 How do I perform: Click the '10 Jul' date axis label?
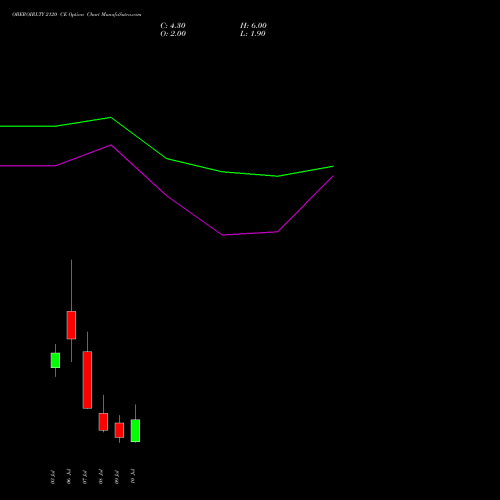coord(133,477)
